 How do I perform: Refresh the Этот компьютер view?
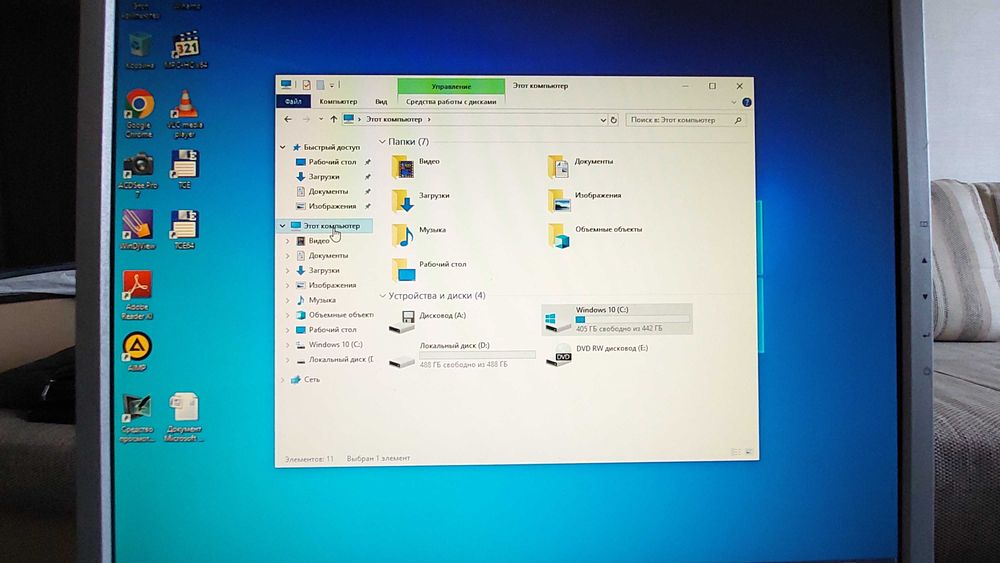[614, 120]
